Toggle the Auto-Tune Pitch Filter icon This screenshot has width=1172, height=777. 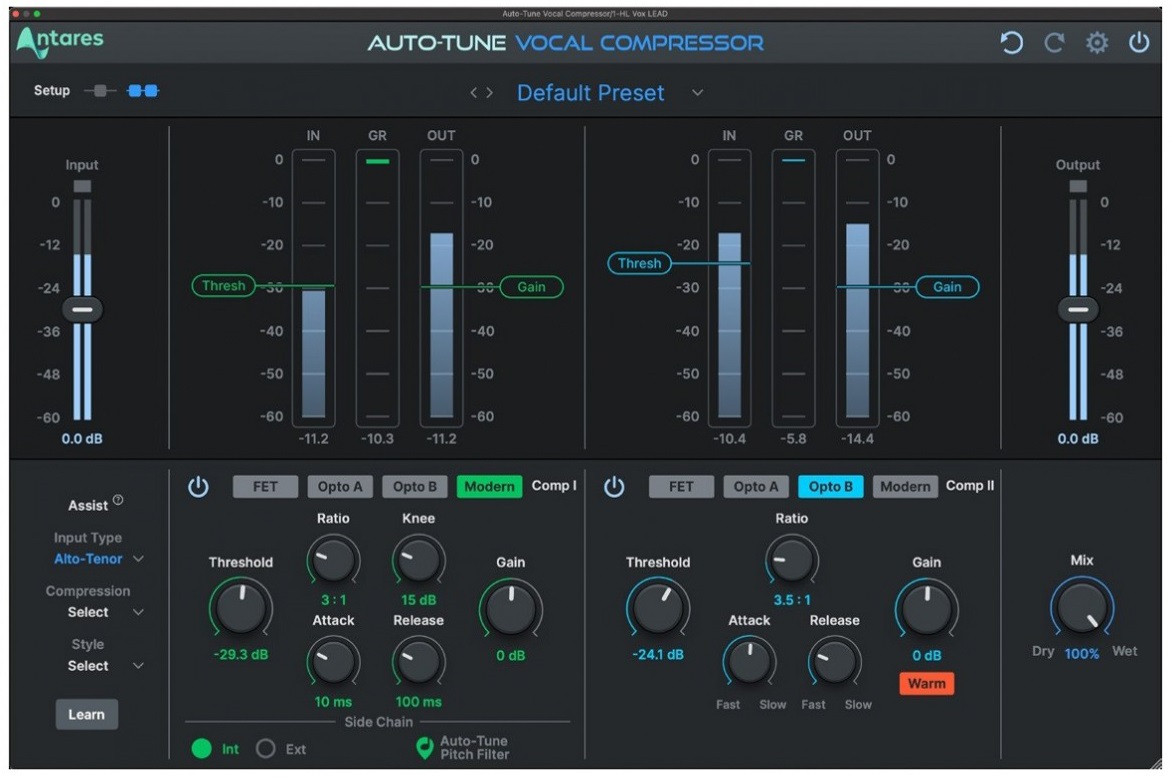point(424,748)
